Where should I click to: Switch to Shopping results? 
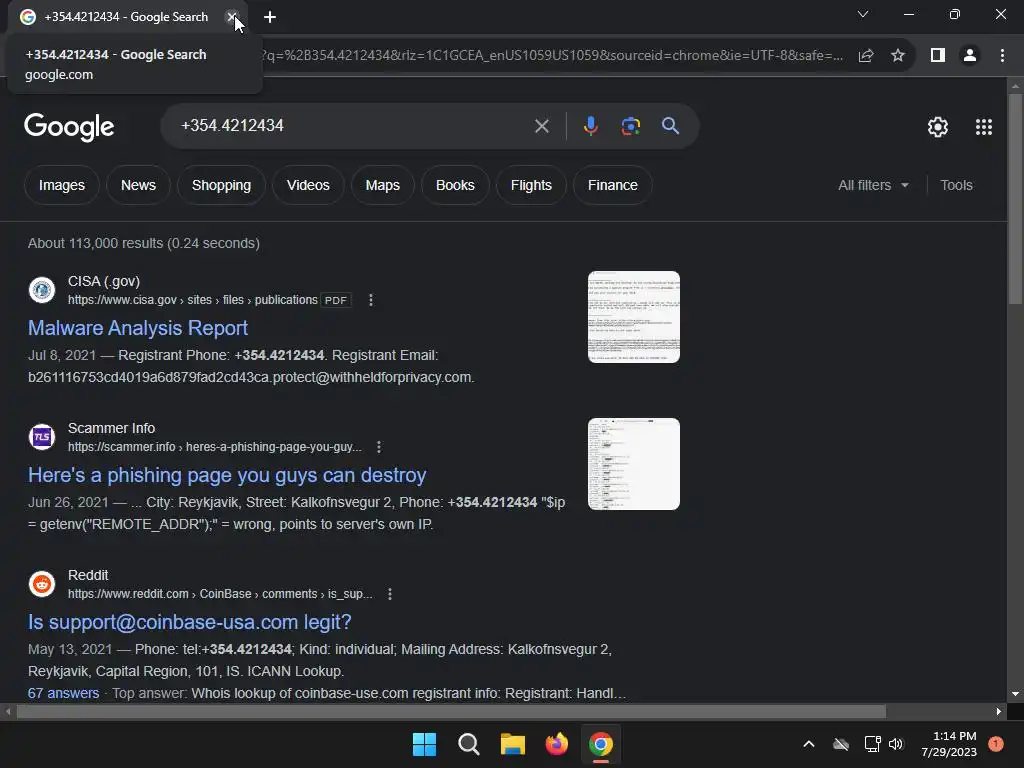[x=221, y=185]
